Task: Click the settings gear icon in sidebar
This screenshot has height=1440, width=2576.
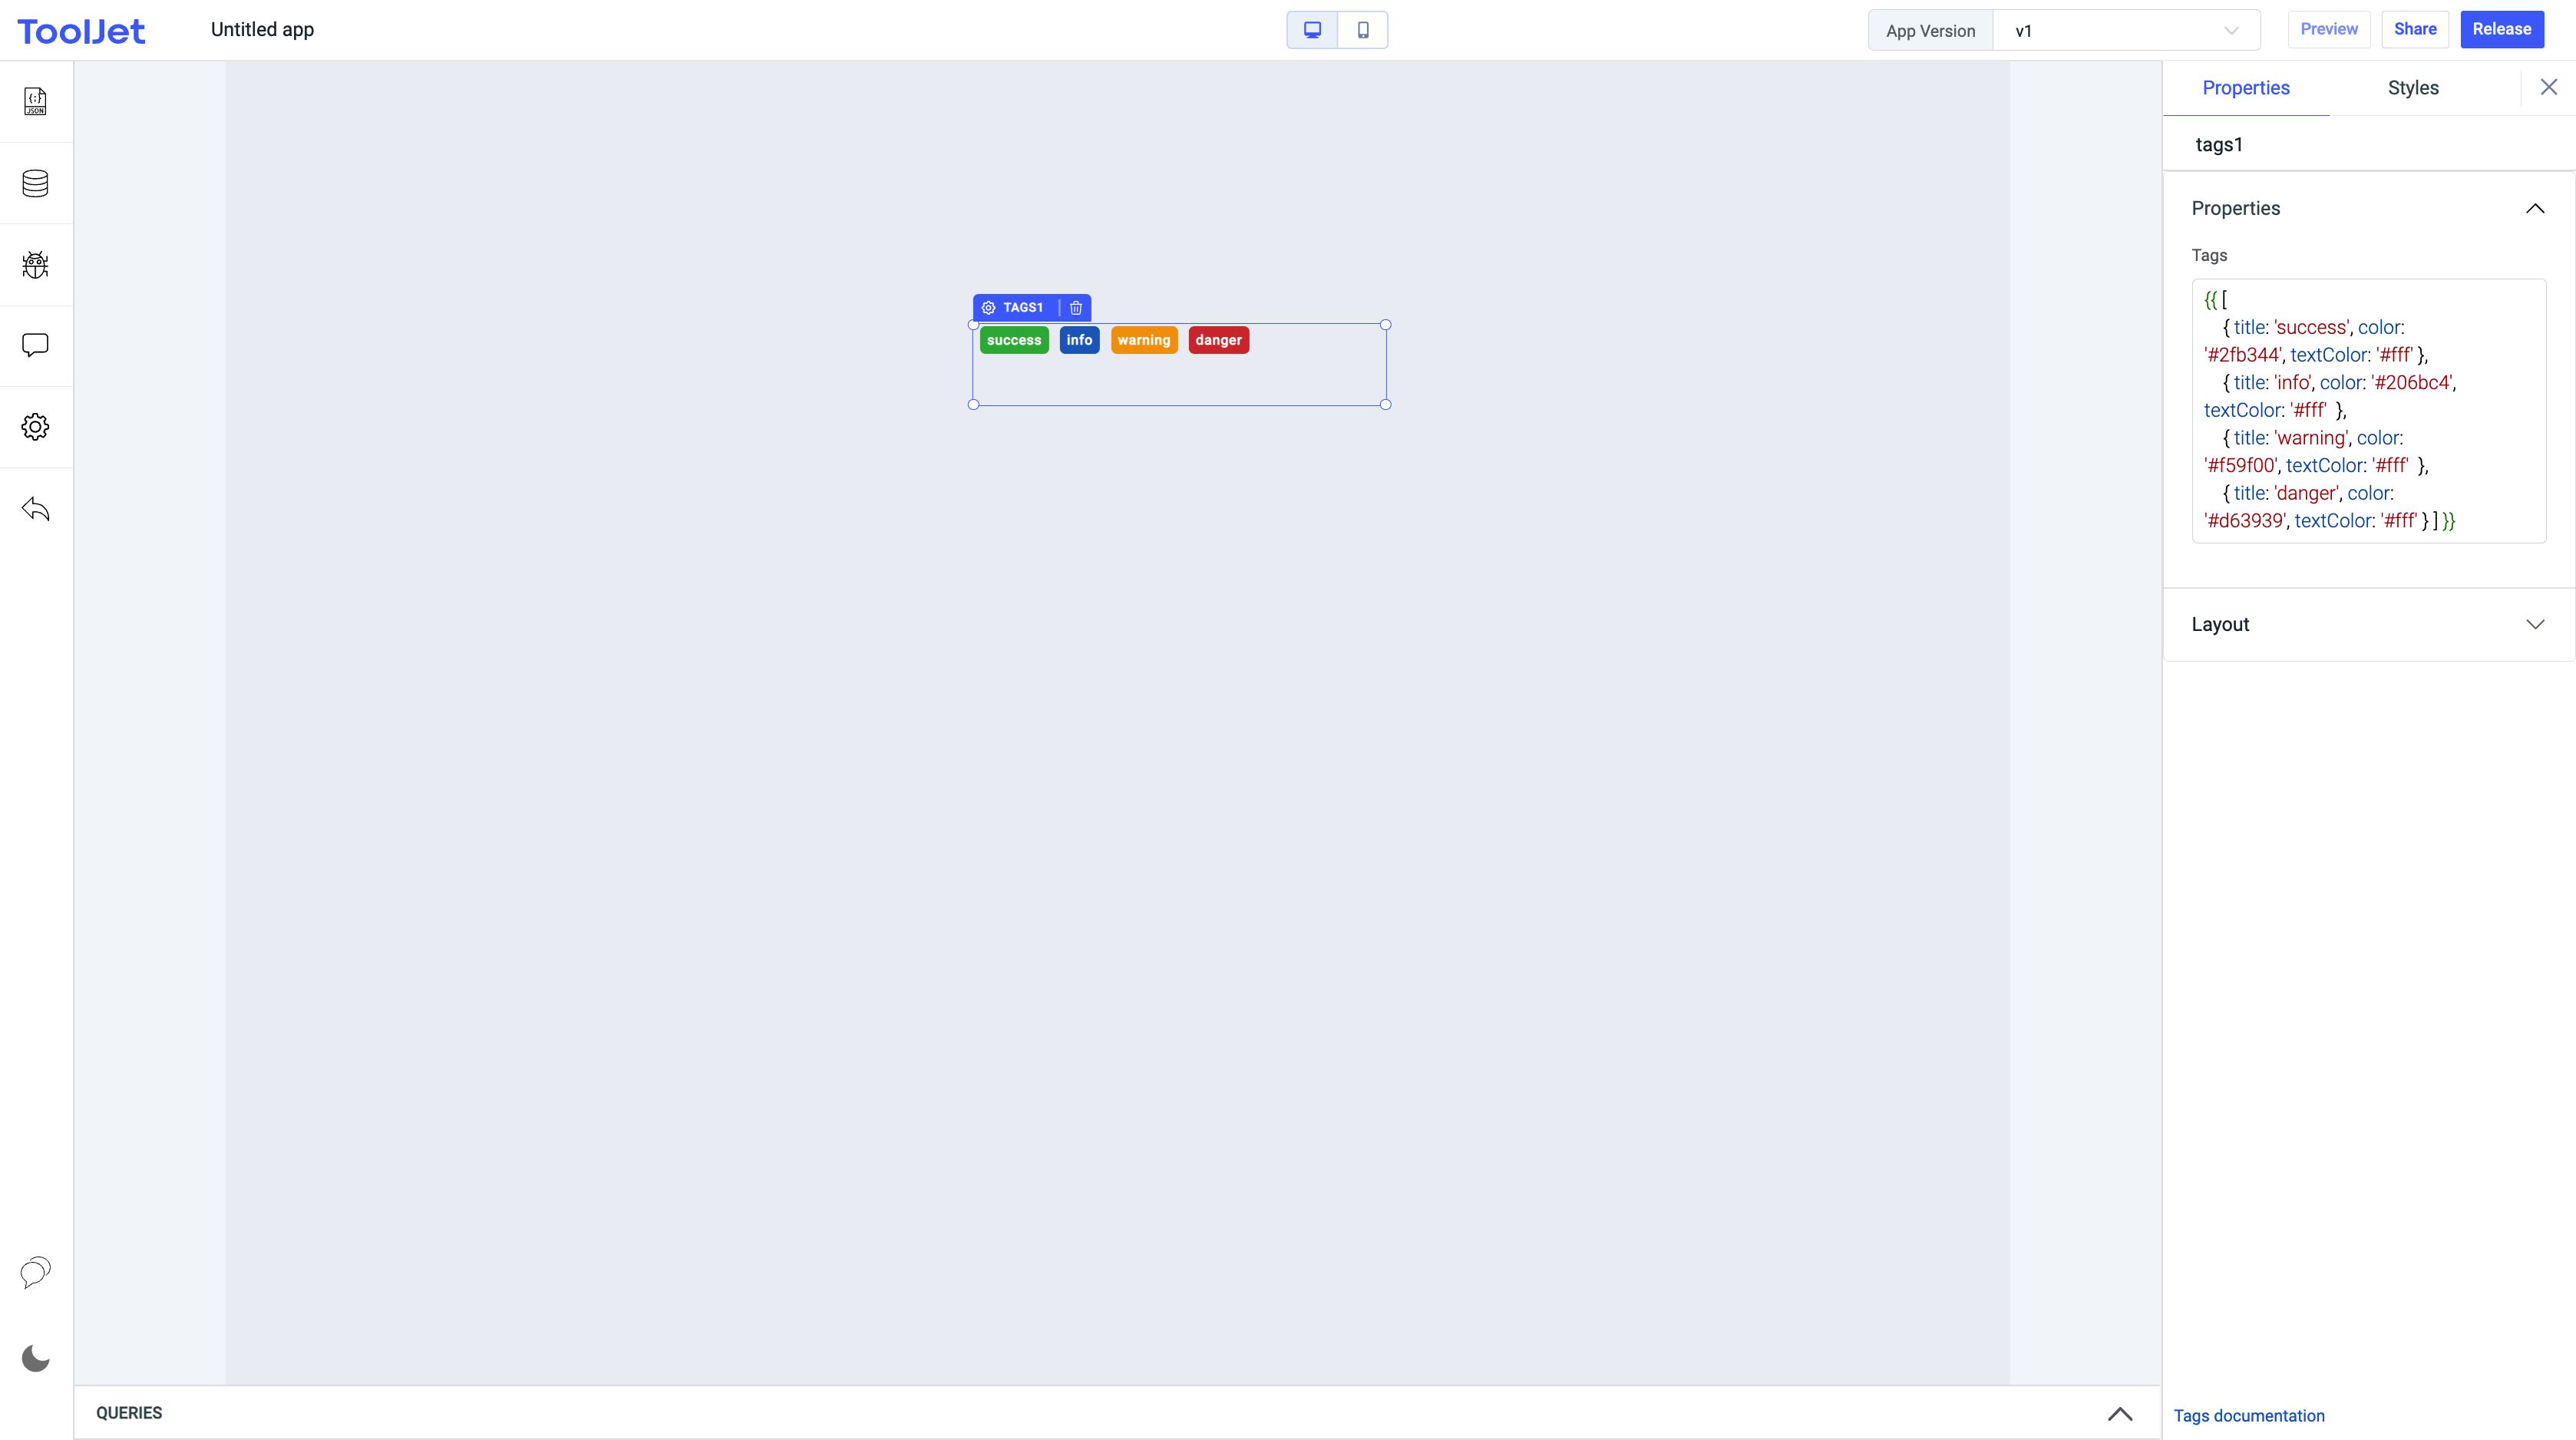Action: [35, 426]
